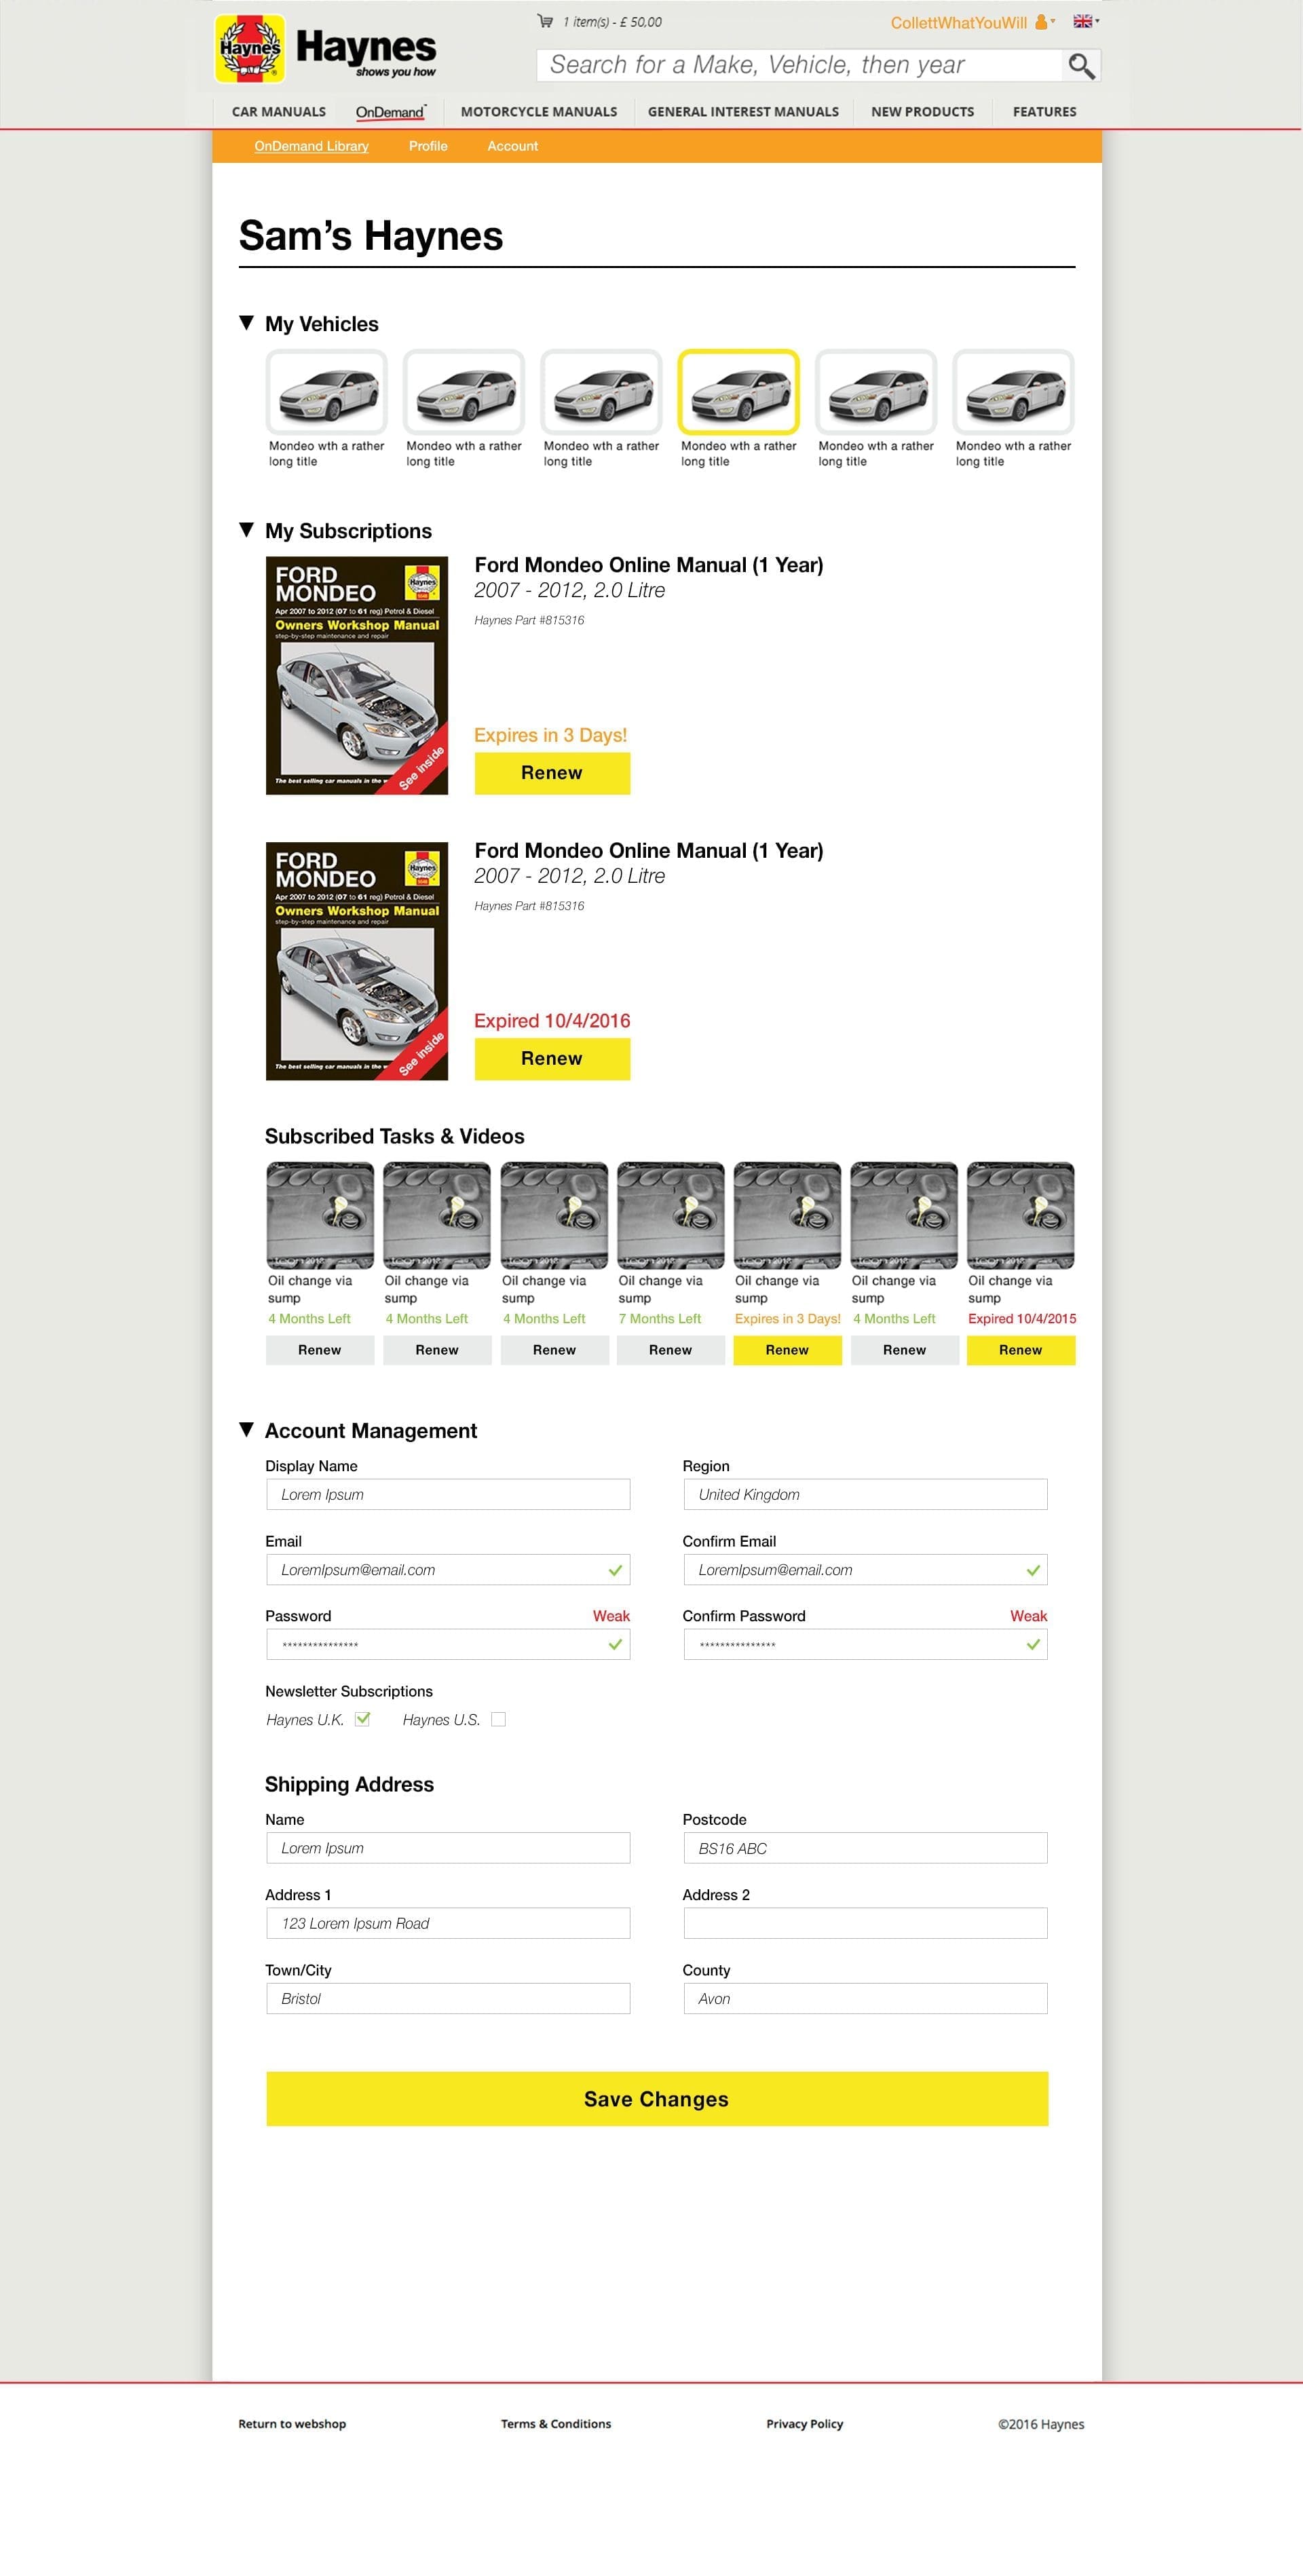
Task: Open the Terms & Conditions link
Action: (556, 2424)
